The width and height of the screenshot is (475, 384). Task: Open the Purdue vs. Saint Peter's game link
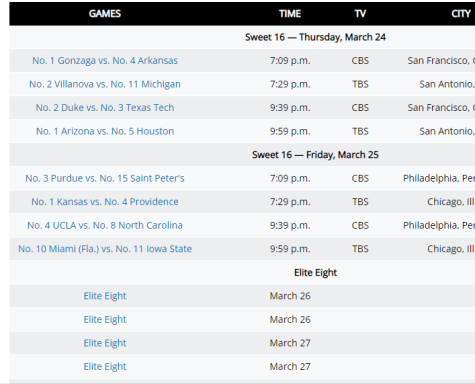105,178
